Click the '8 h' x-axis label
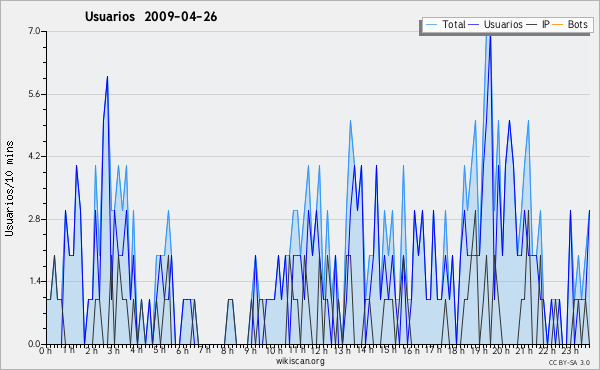This screenshot has width=600, height=370. pyautogui.click(x=227, y=351)
